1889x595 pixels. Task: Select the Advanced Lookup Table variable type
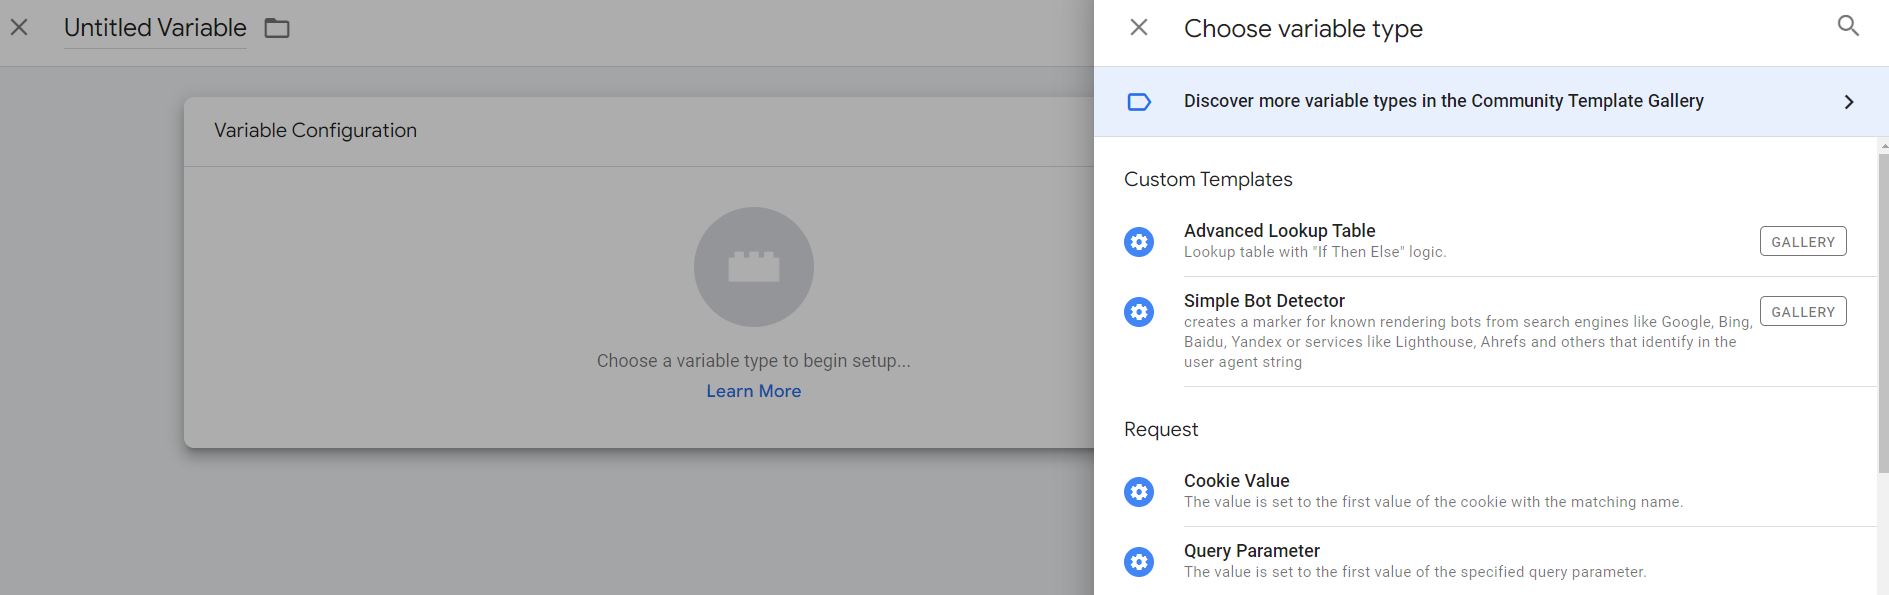pyautogui.click(x=1279, y=231)
